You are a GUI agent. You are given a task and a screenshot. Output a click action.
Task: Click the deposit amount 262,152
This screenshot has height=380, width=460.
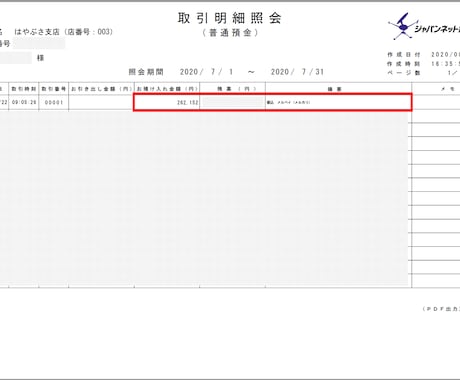coord(187,102)
